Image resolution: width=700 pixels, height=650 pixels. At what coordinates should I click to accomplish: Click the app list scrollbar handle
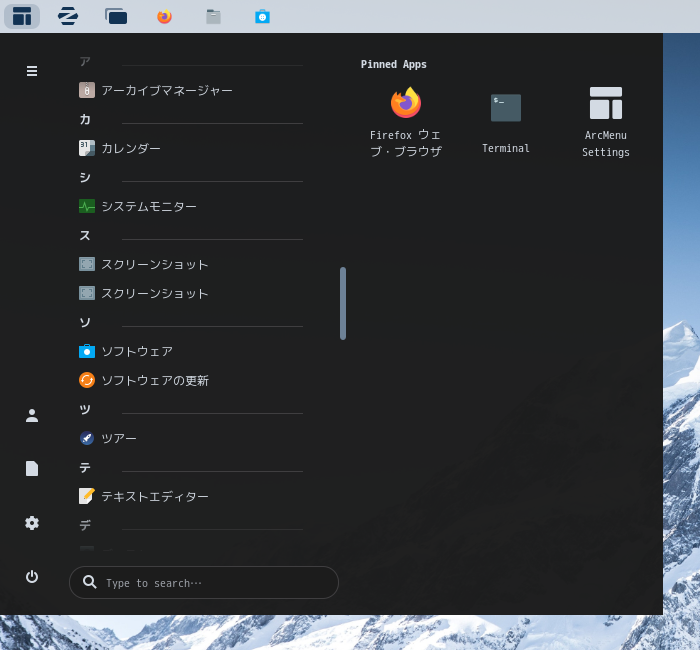(343, 304)
